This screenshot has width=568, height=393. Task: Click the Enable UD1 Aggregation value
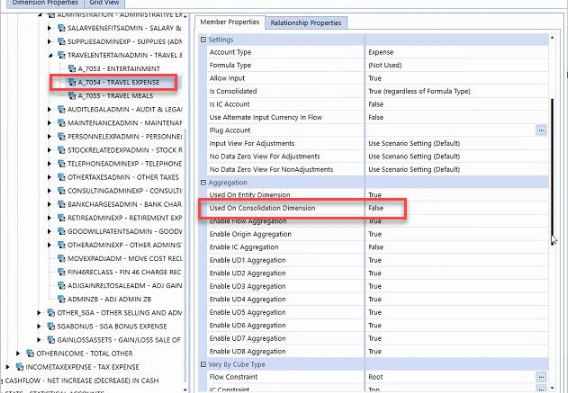click(x=375, y=260)
